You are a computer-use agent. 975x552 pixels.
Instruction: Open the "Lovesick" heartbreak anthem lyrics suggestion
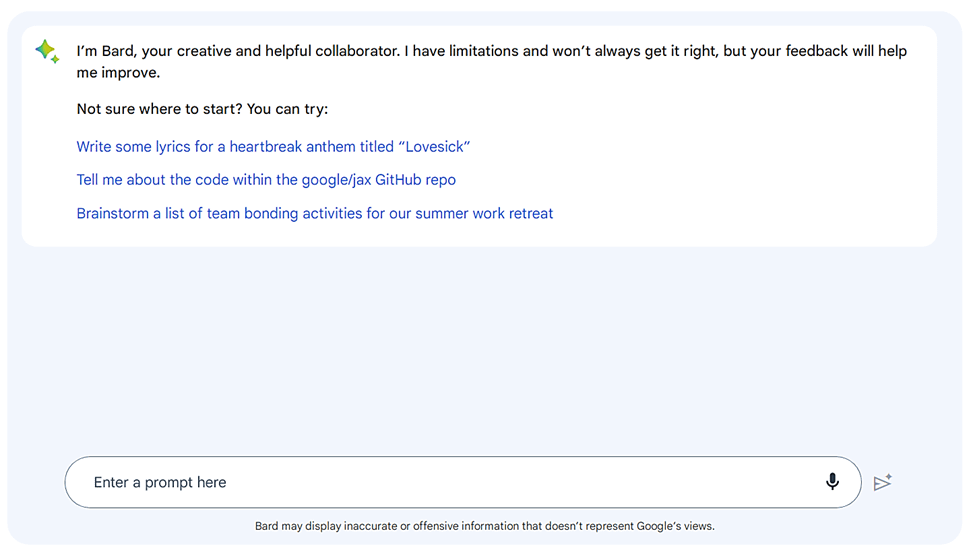point(273,147)
